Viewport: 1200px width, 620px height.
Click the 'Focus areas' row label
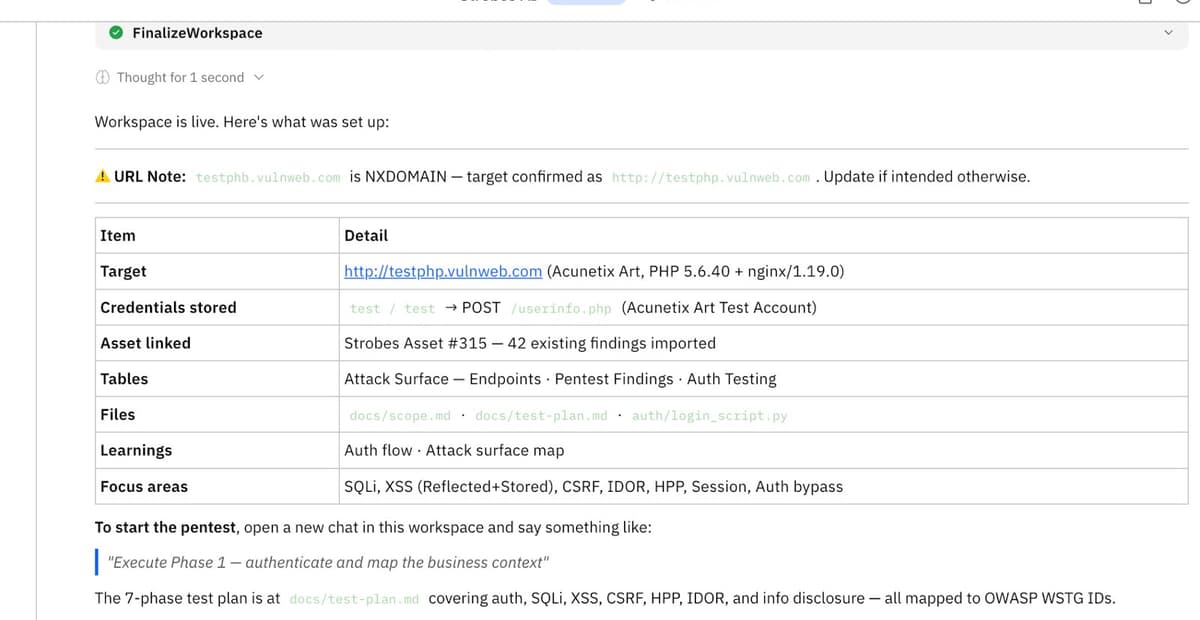[x=144, y=487]
